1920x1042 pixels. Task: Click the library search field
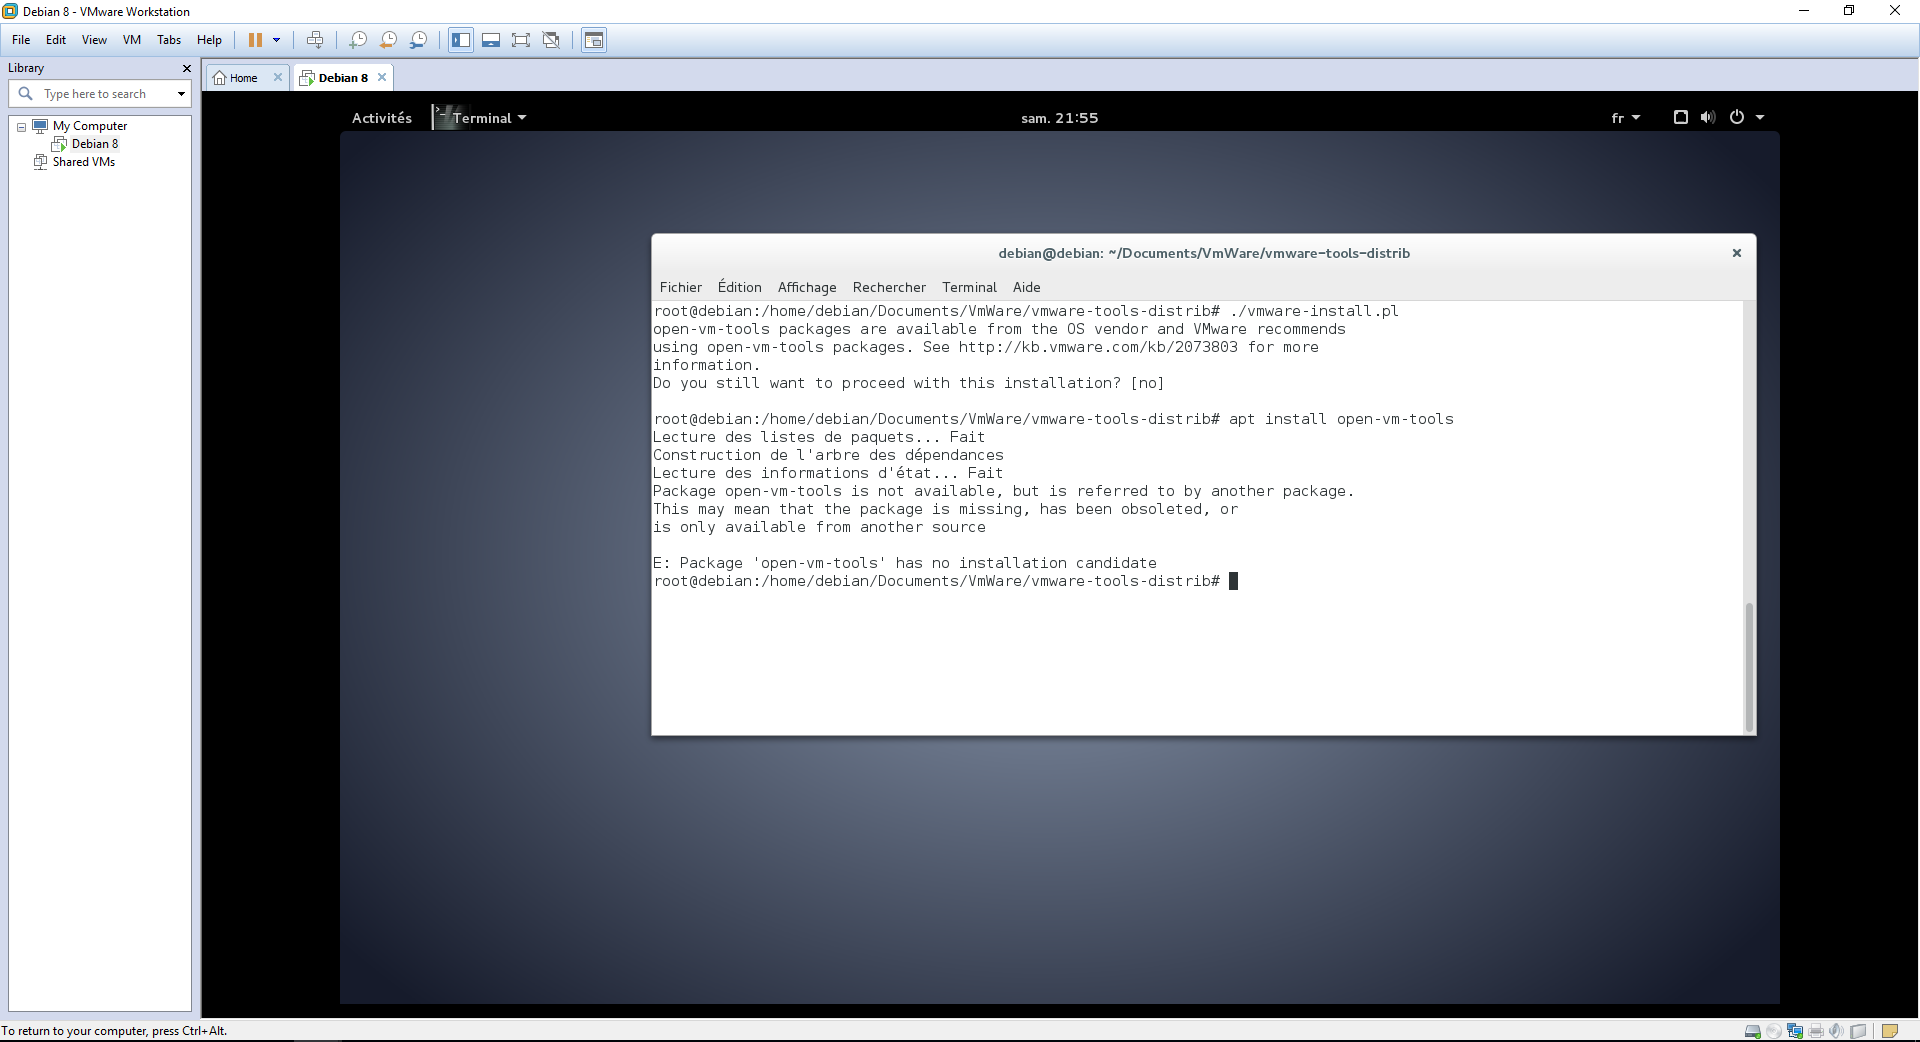(x=100, y=93)
